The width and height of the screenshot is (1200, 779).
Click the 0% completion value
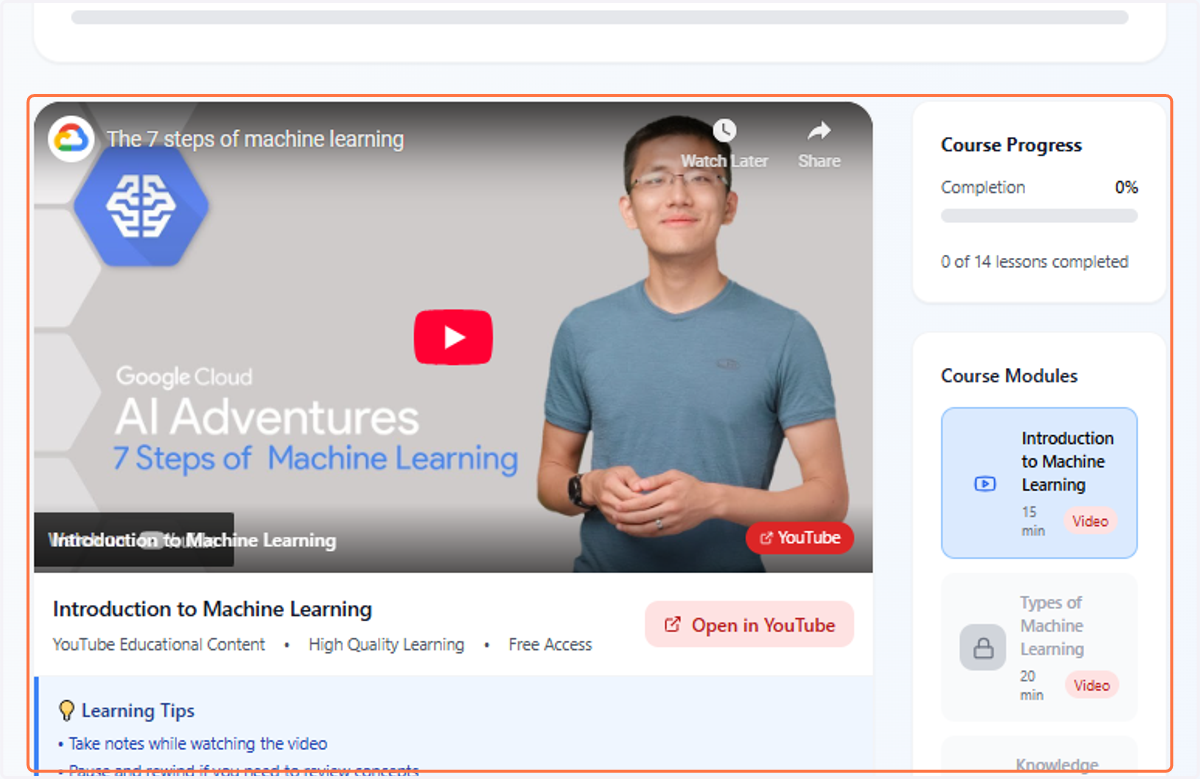coord(1126,187)
